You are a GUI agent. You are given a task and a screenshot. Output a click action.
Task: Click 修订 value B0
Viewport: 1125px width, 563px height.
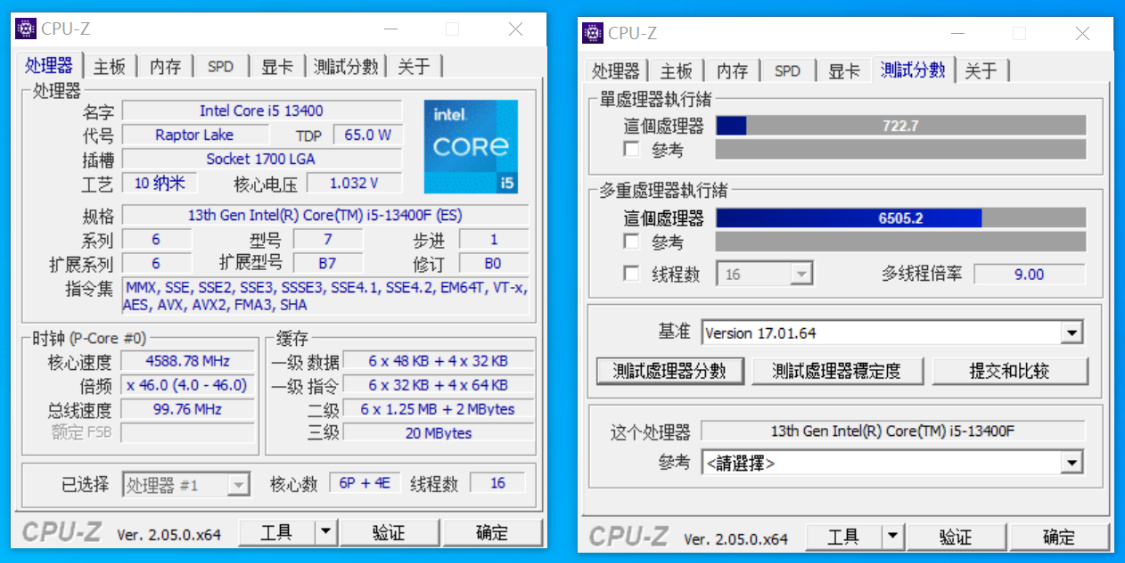coord(493,263)
